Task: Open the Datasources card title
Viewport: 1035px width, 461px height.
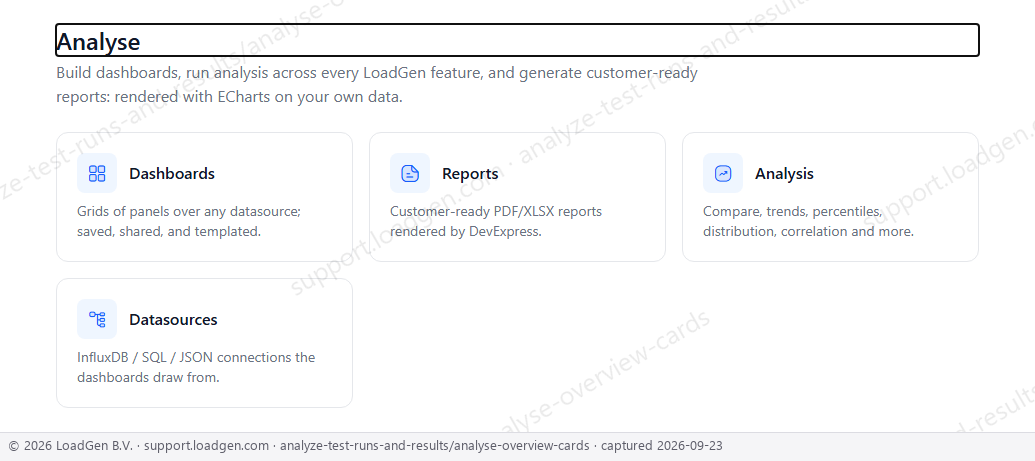Action: pyautogui.click(x=173, y=320)
